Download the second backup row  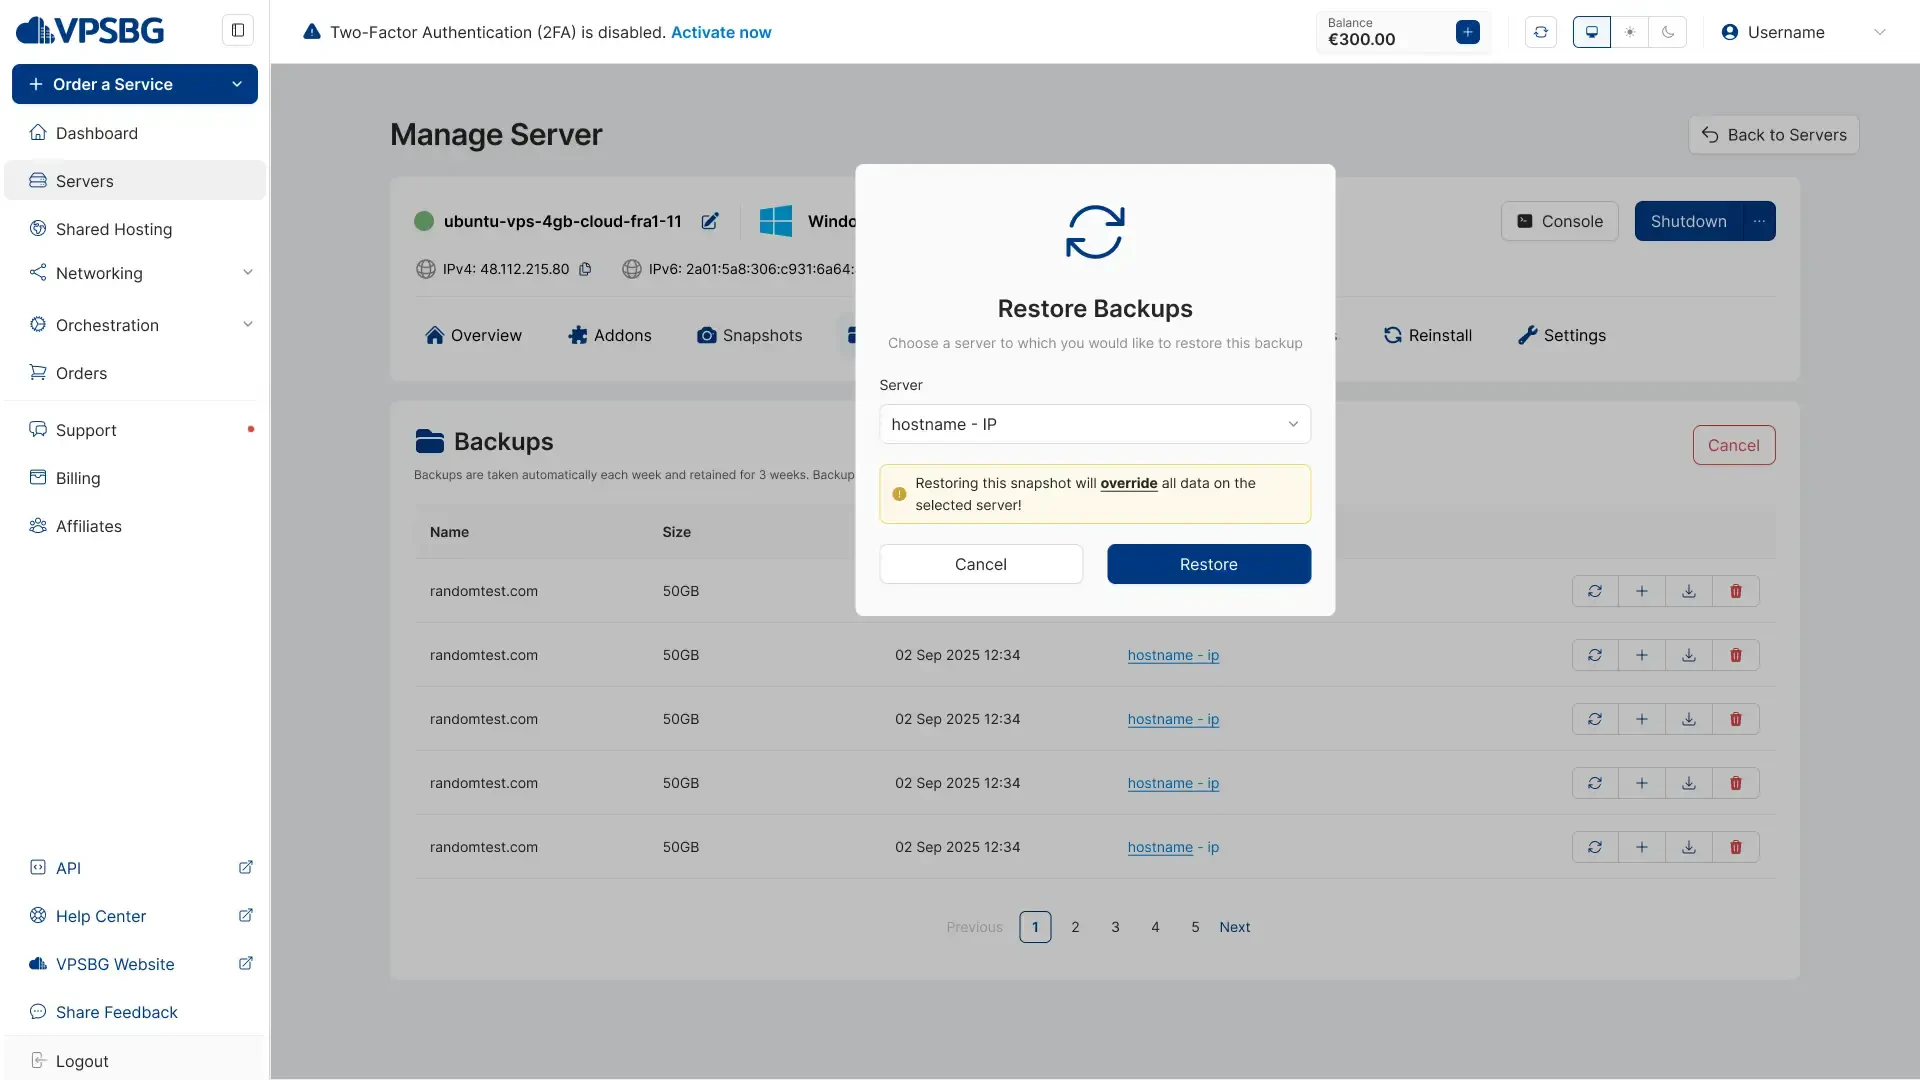(x=1688, y=655)
